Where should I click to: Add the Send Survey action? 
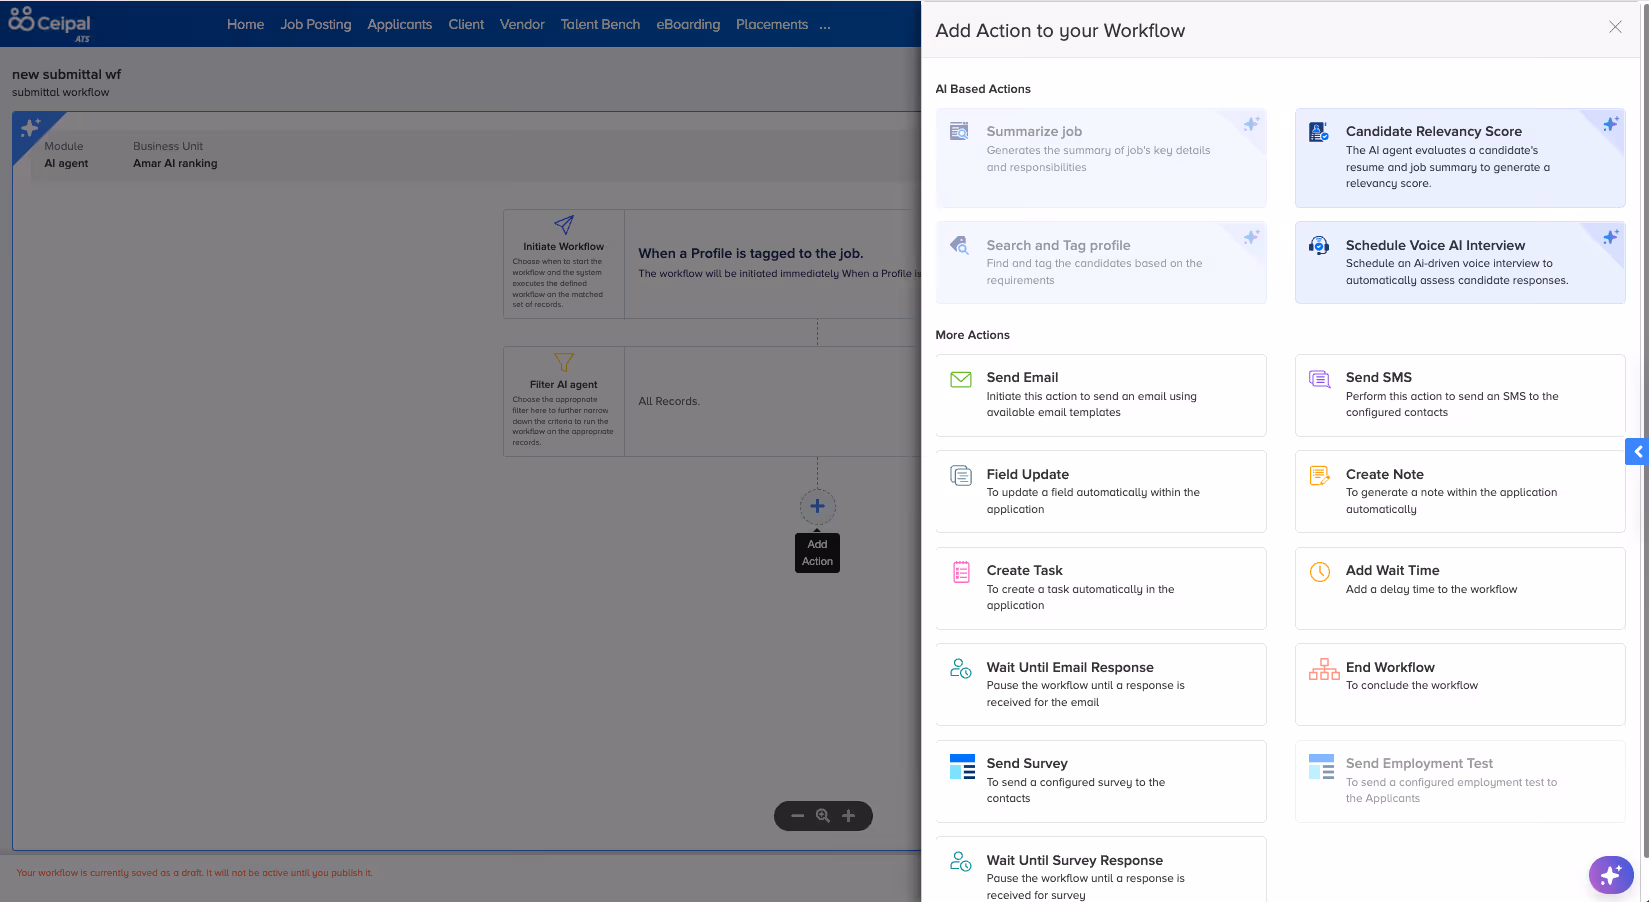(1101, 781)
